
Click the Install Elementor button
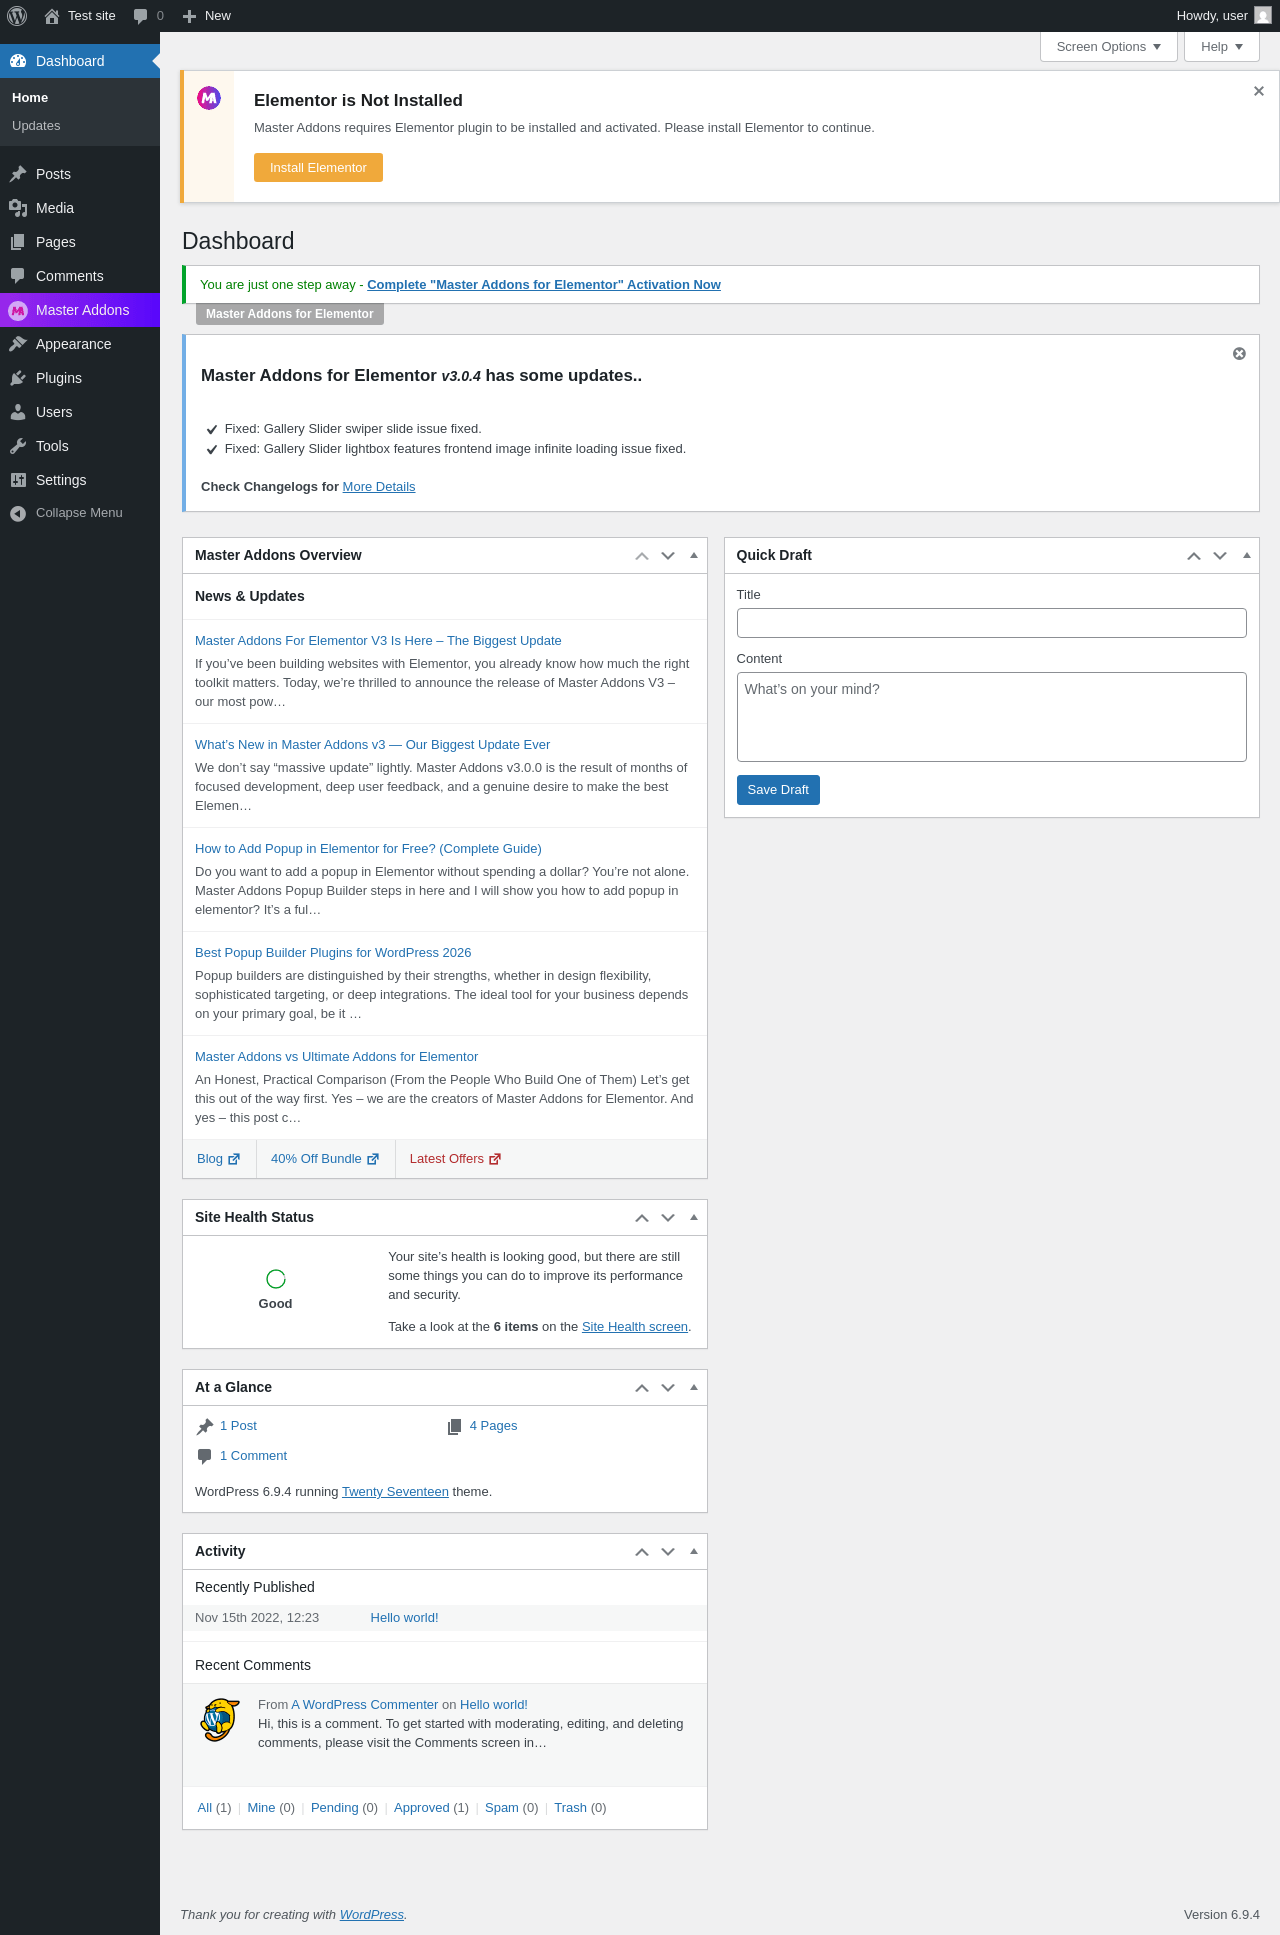(x=318, y=168)
